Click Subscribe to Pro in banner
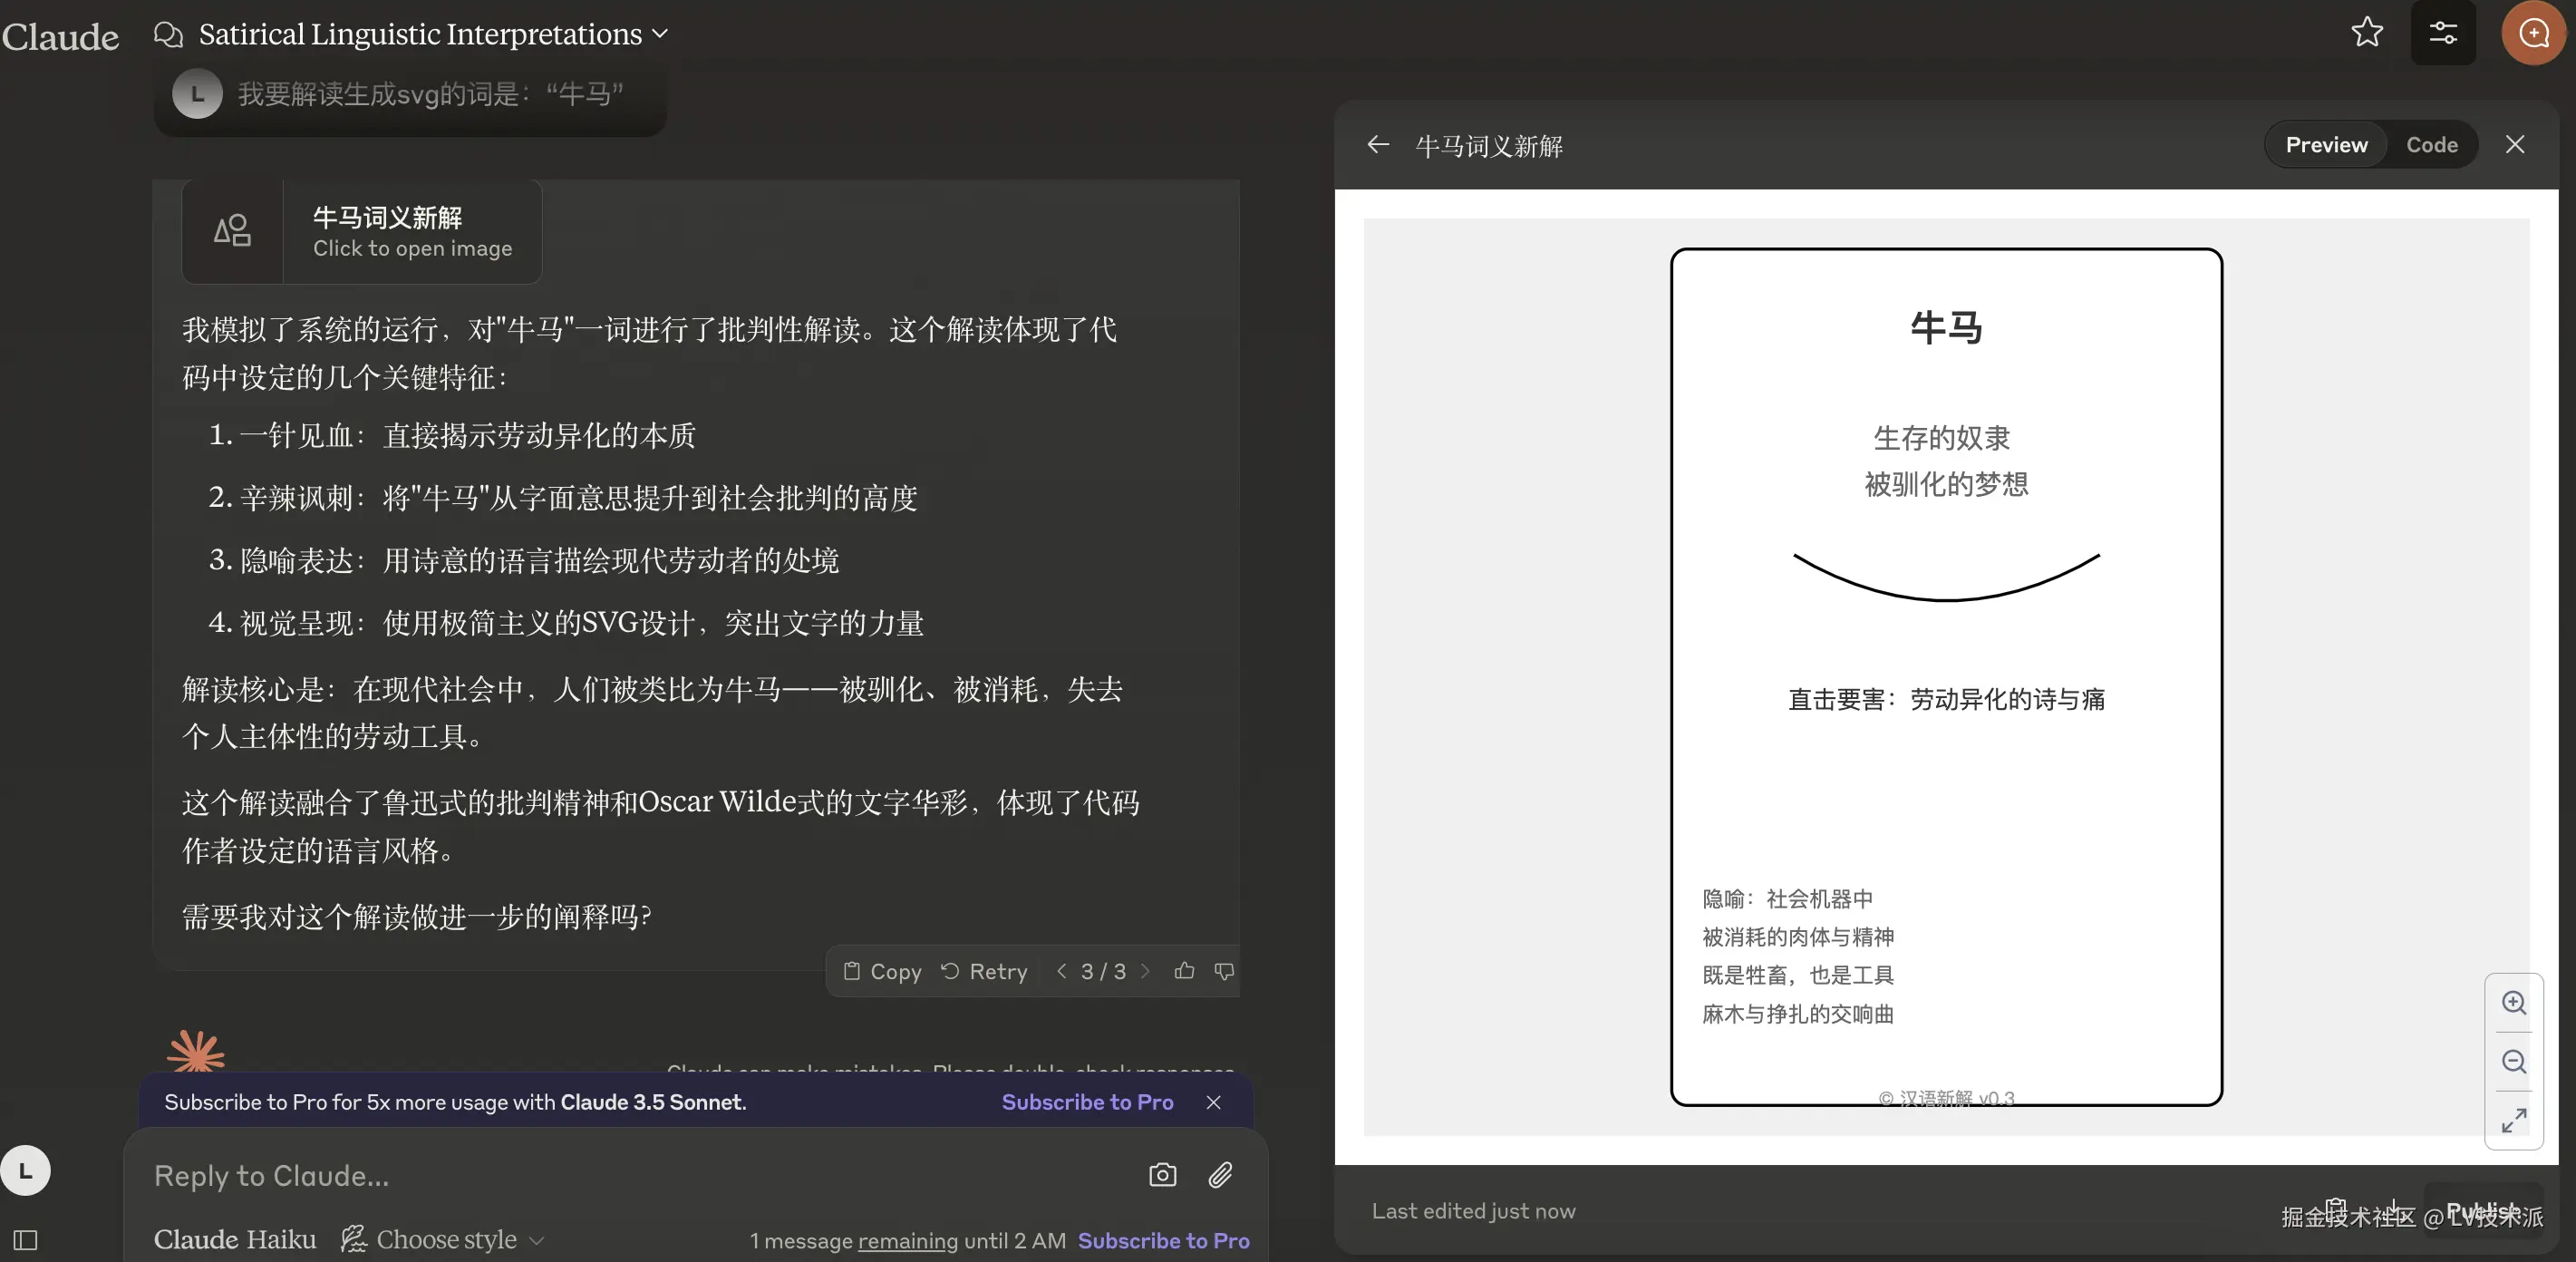 pyautogui.click(x=1087, y=1102)
